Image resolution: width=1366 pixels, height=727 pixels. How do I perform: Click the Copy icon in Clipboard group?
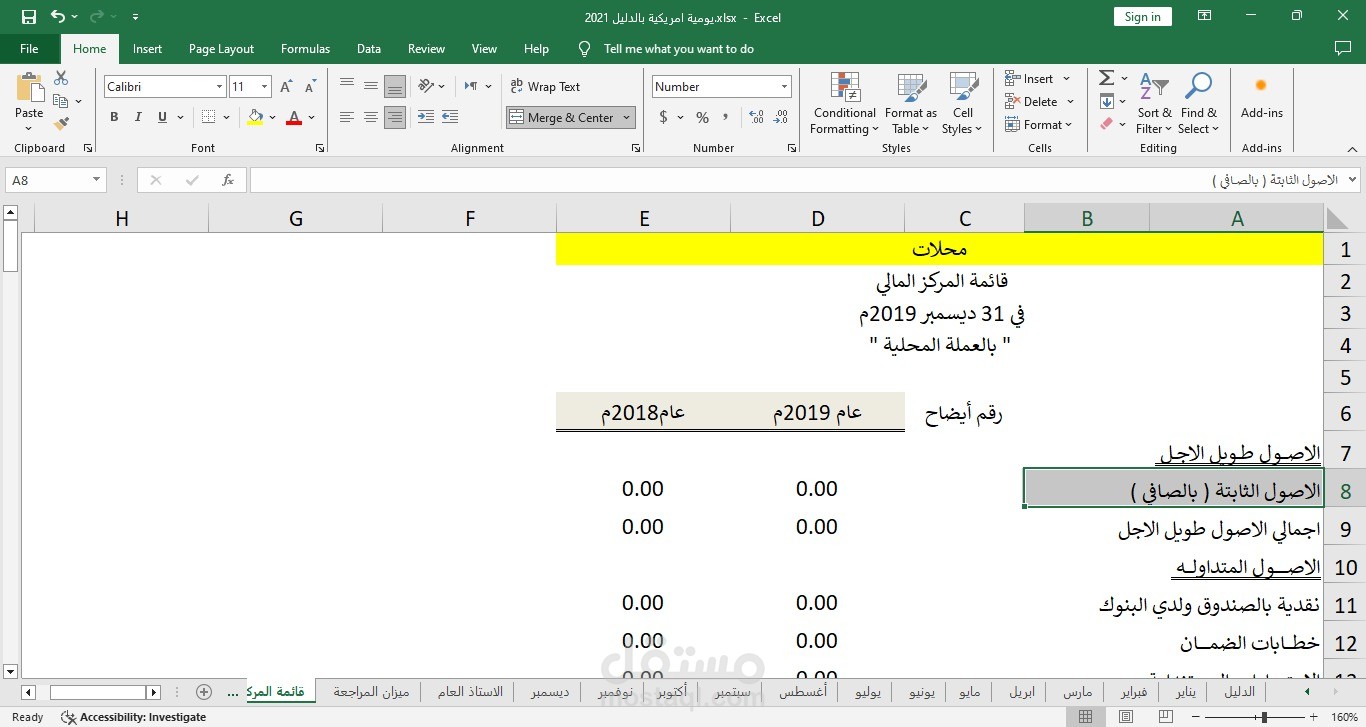[61, 101]
